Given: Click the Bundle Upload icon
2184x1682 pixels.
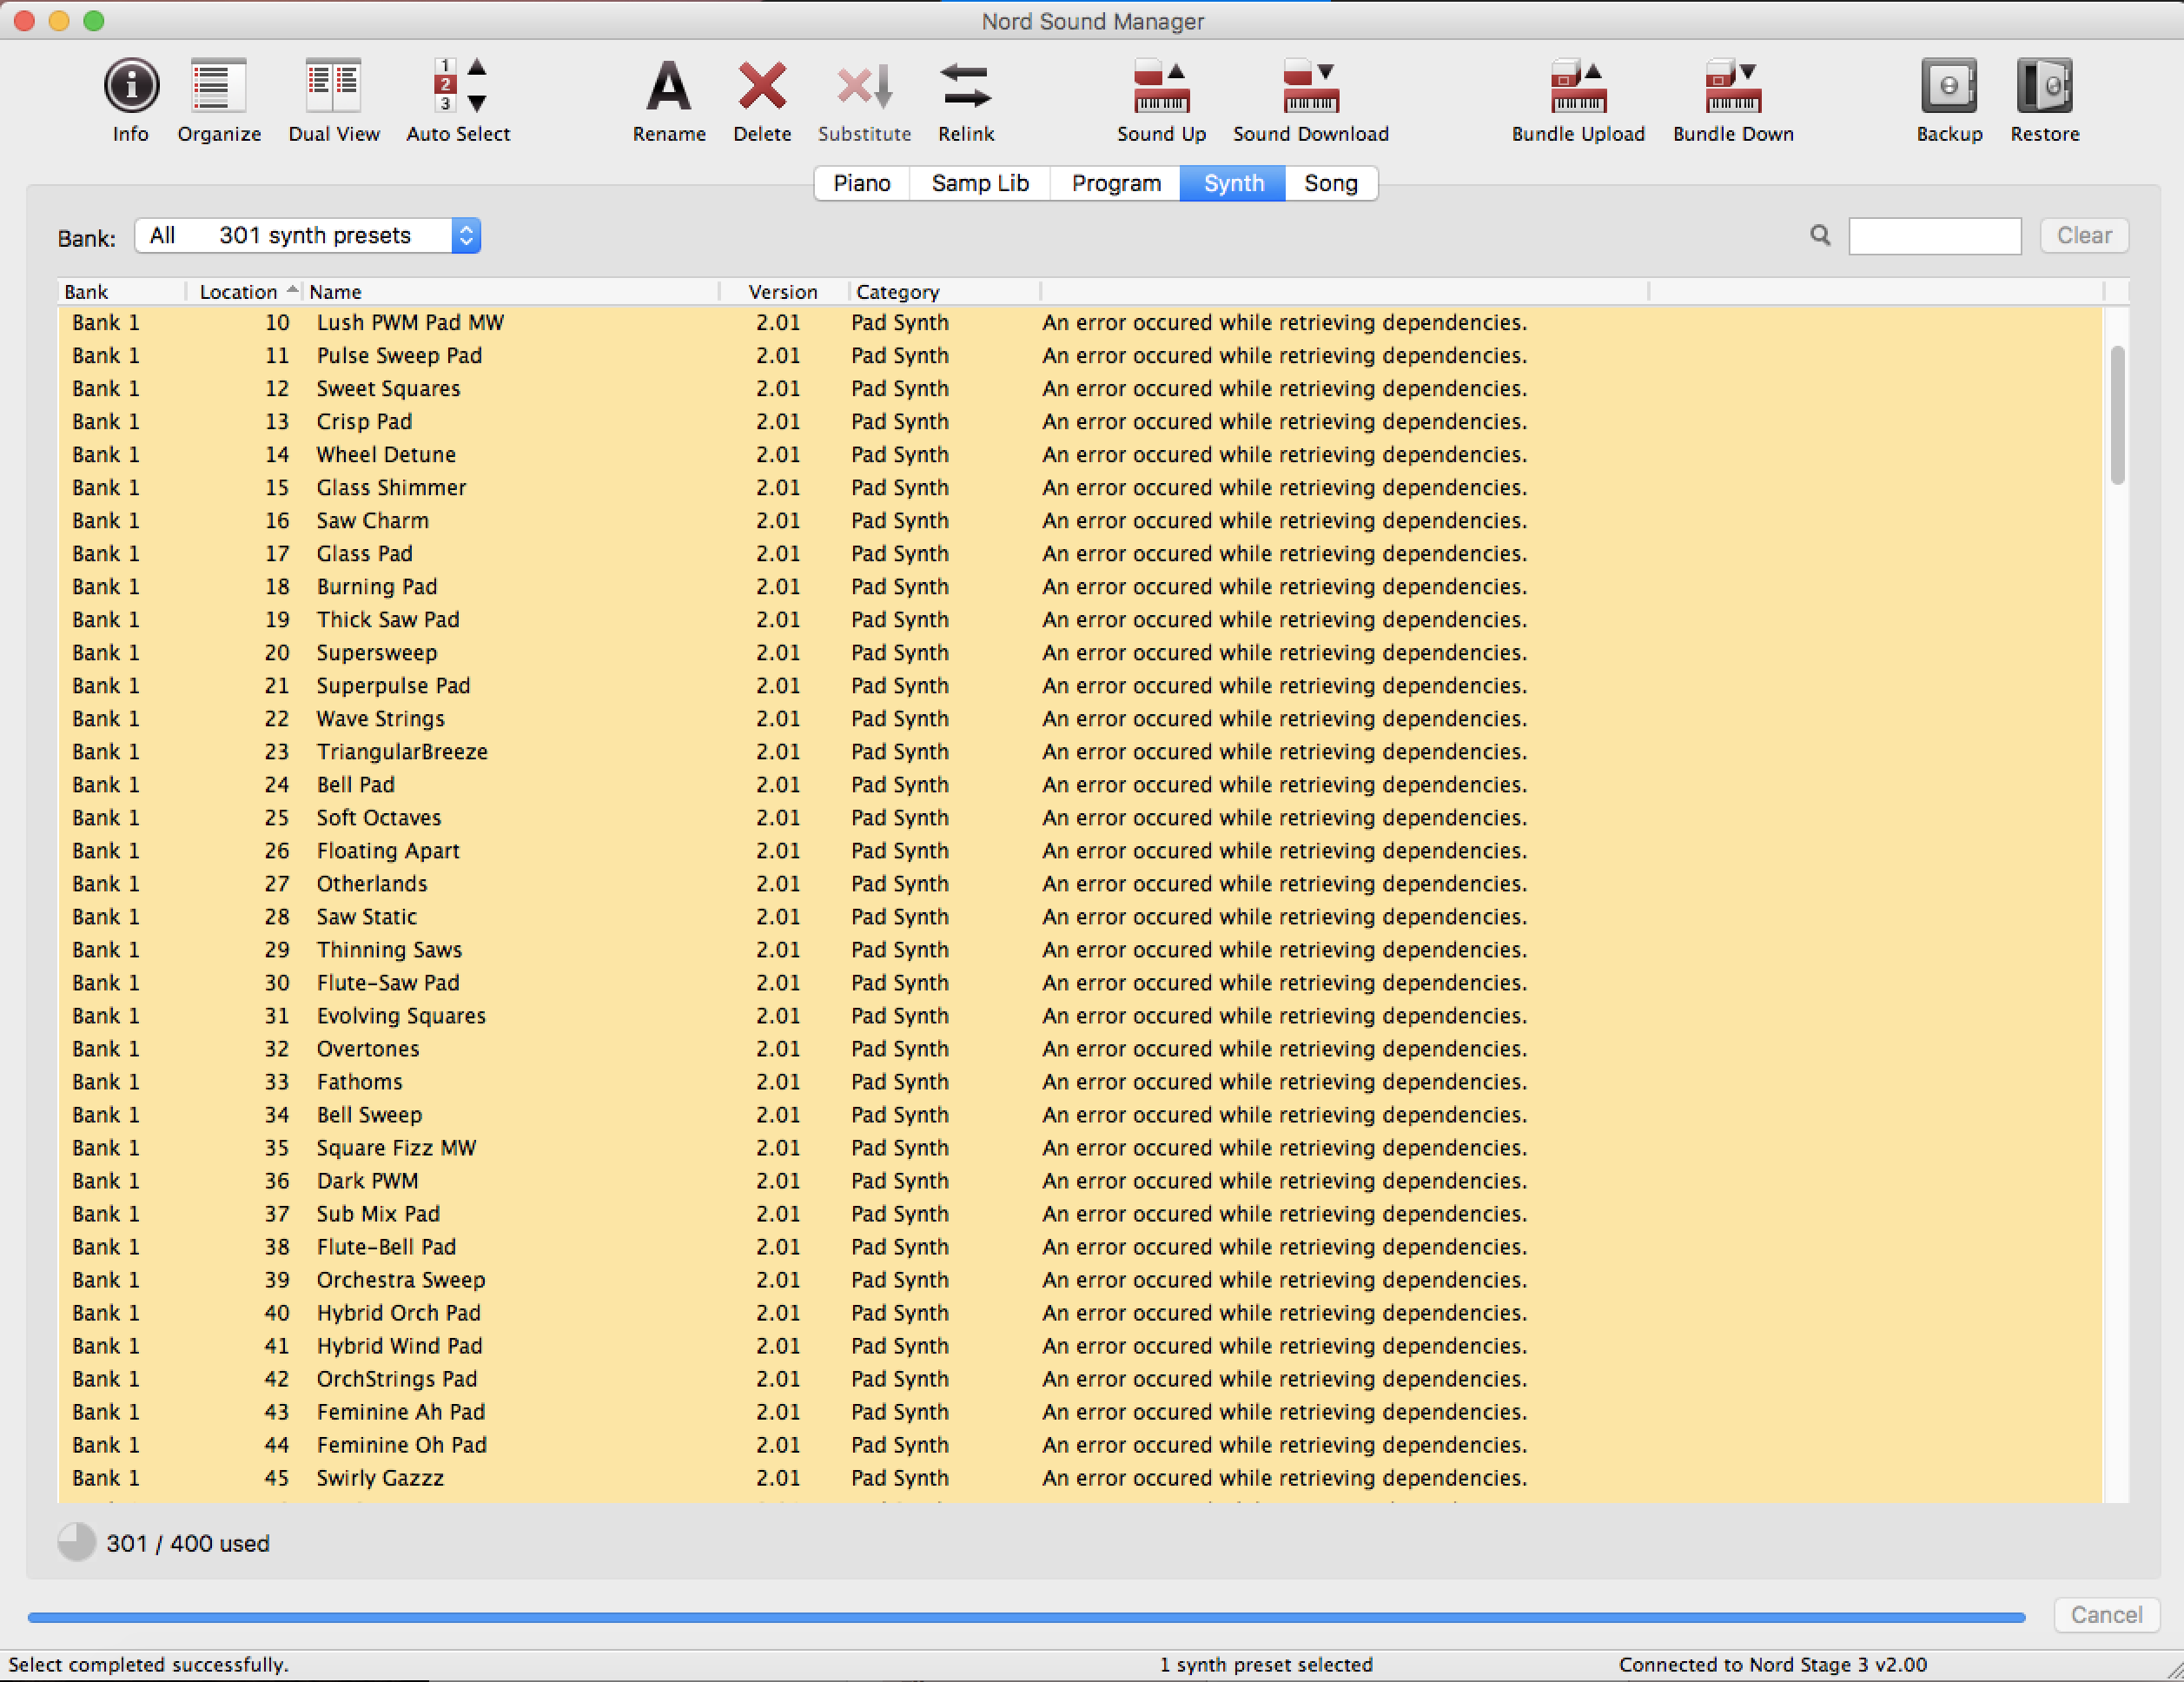Looking at the screenshot, I should [1578, 86].
